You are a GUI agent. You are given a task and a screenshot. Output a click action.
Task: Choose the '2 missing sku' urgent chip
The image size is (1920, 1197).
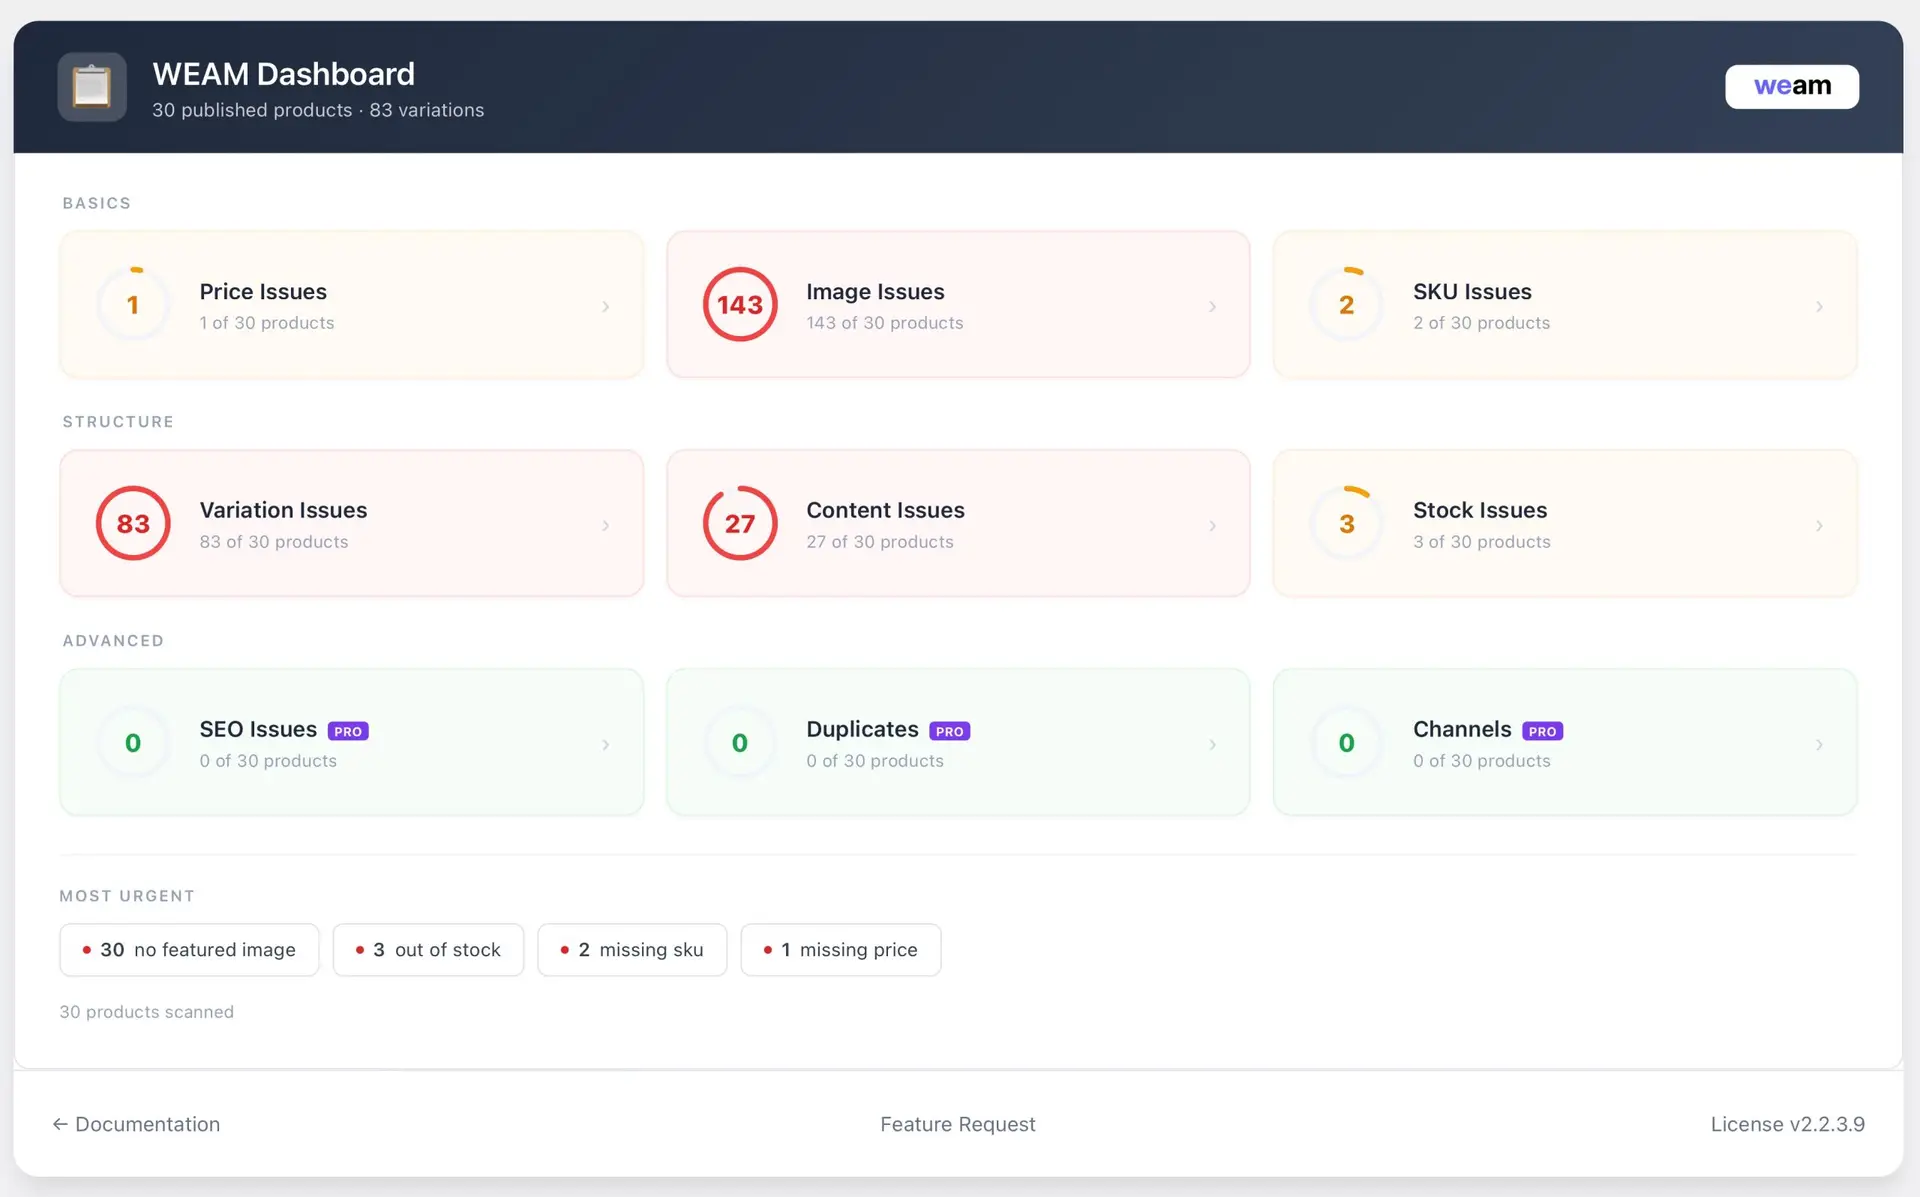(632, 950)
